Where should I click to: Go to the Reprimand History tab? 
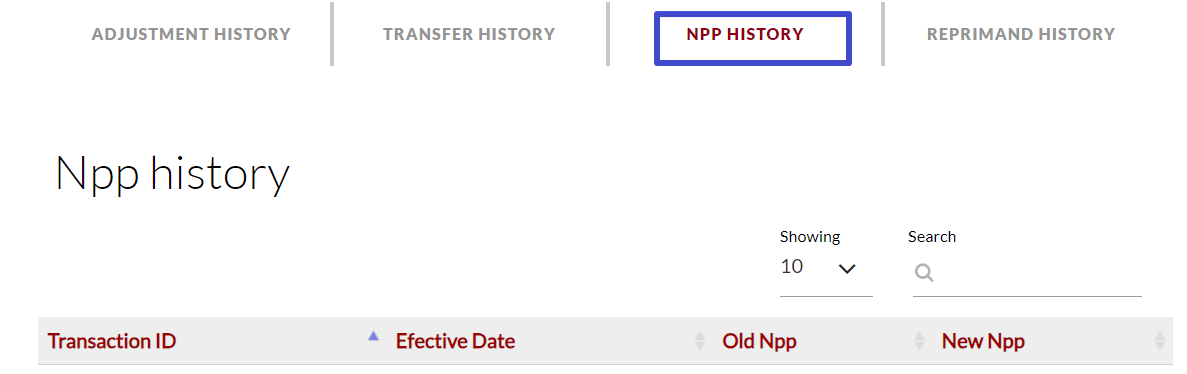1020,34
